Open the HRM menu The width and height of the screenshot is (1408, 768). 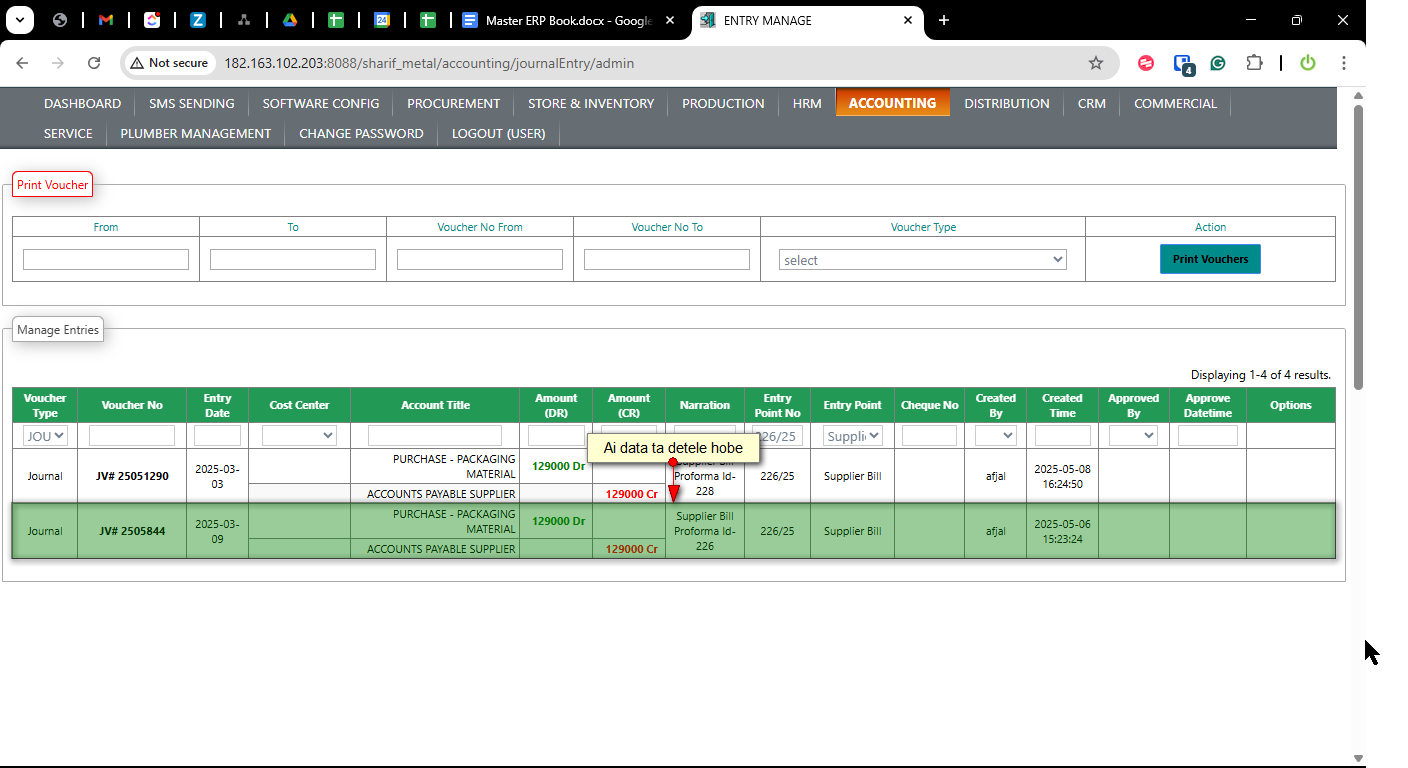click(807, 103)
